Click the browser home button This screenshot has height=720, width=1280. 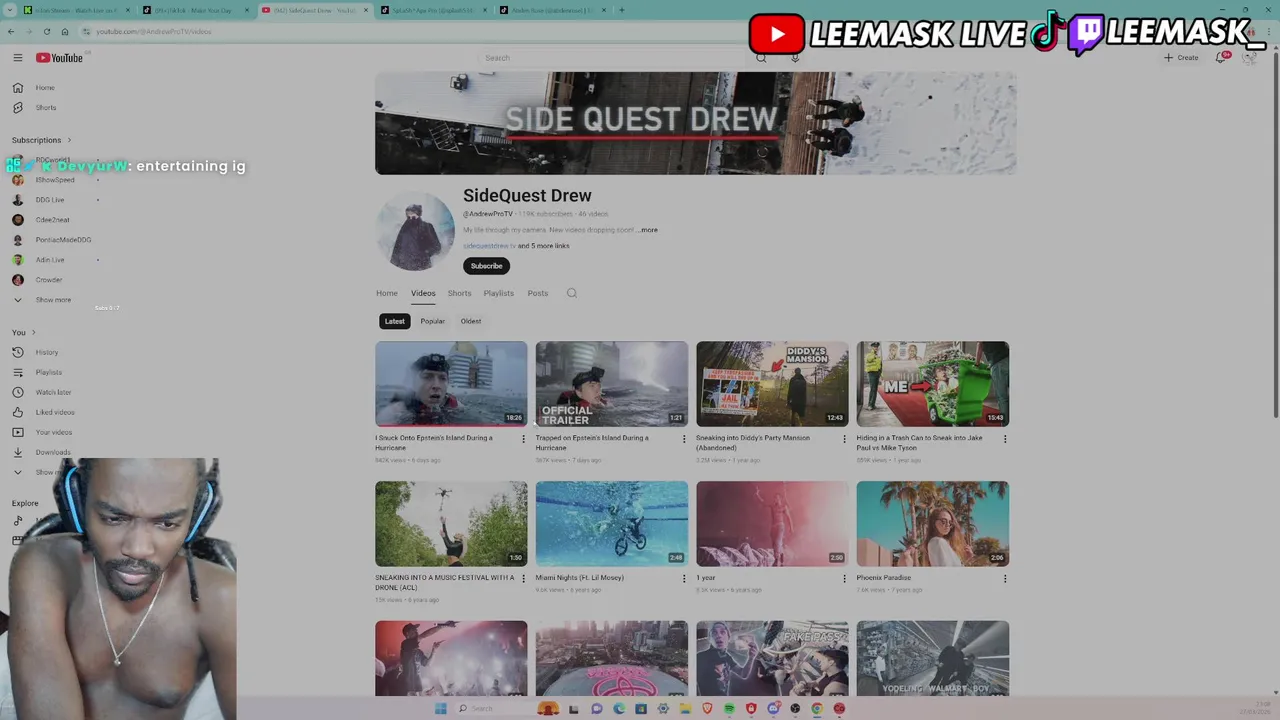(x=64, y=31)
